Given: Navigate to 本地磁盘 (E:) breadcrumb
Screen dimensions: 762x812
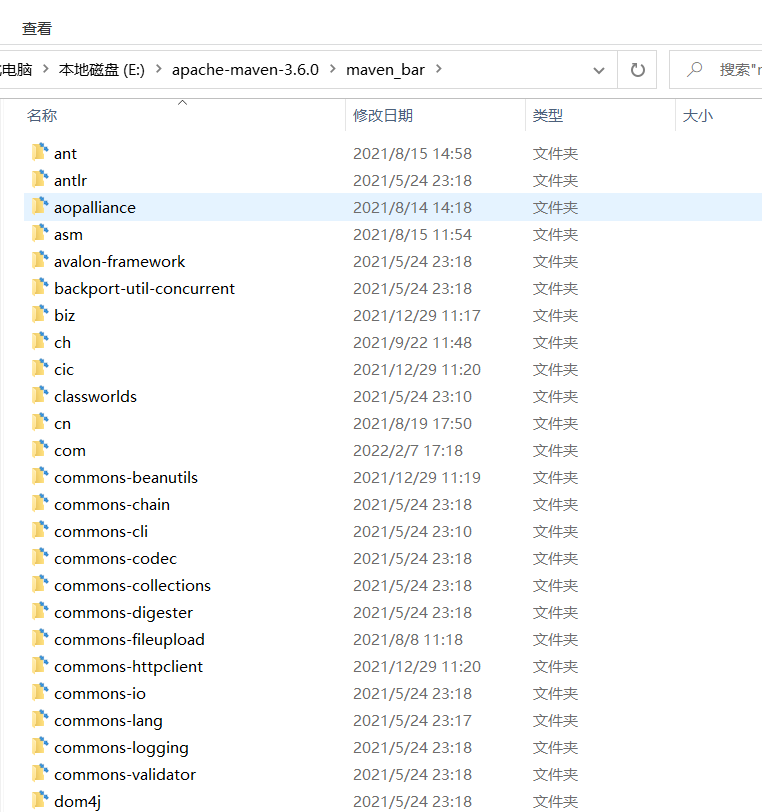Looking at the screenshot, I should 102,69.
